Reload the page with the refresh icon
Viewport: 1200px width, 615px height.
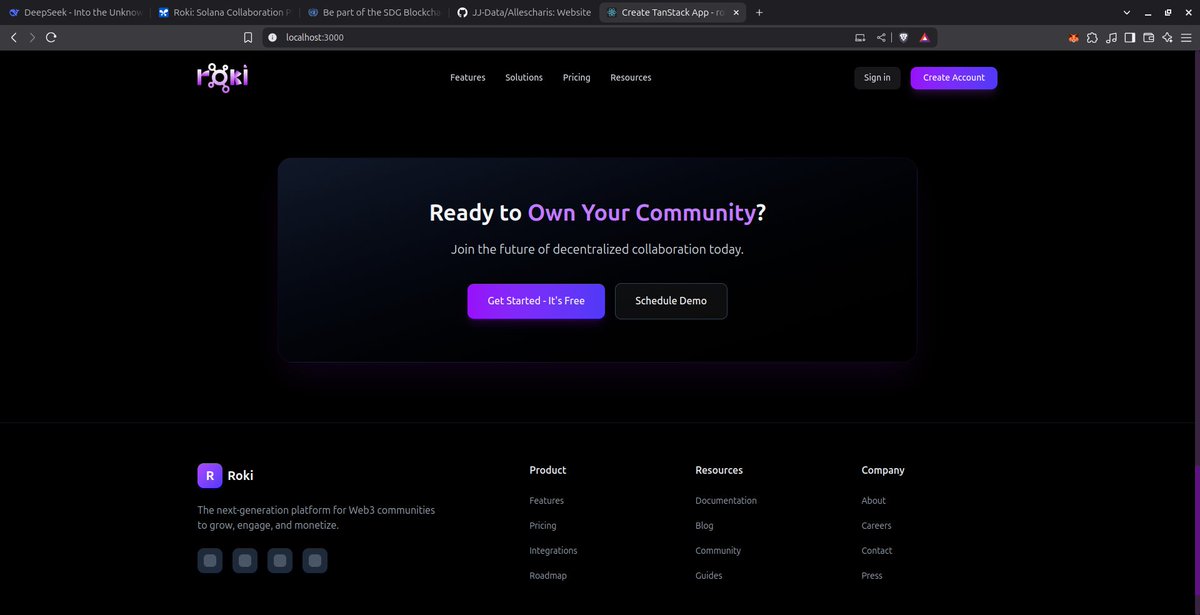(51, 37)
